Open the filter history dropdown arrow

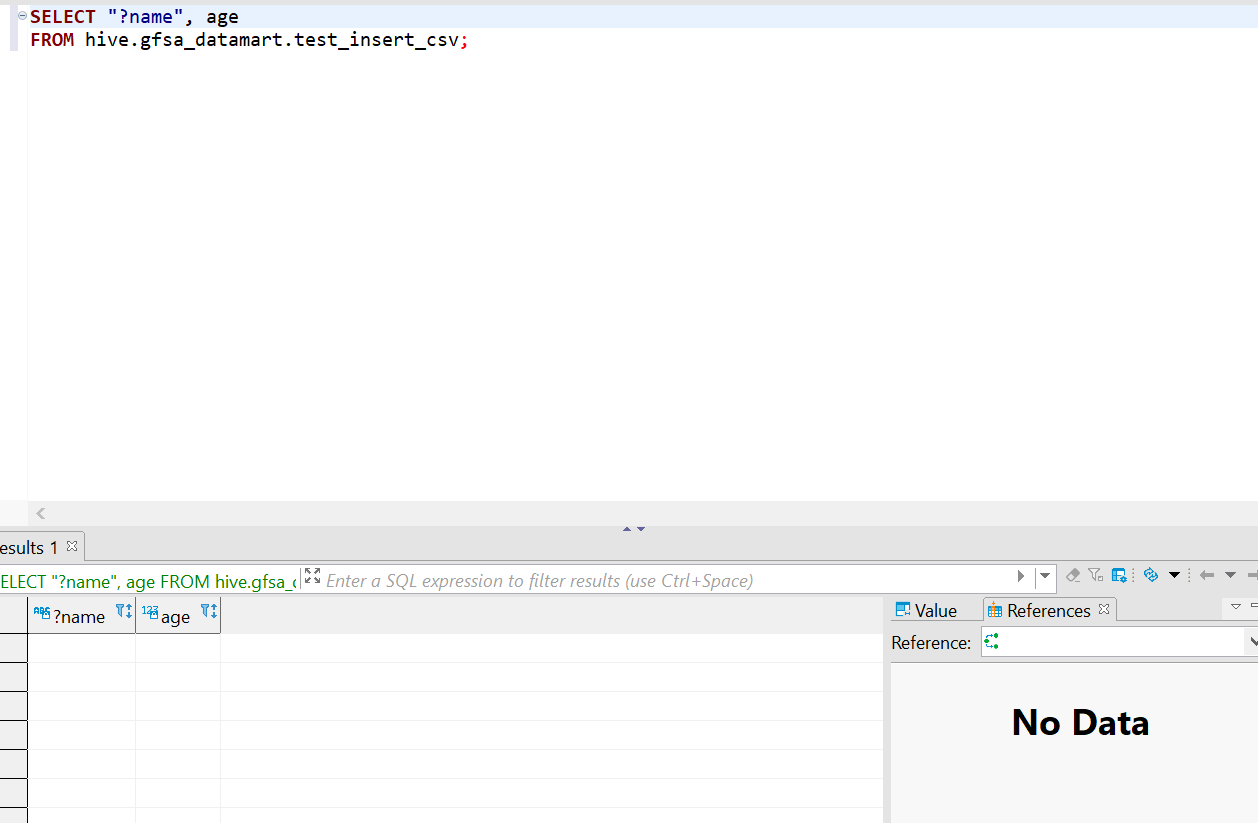(x=1044, y=575)
